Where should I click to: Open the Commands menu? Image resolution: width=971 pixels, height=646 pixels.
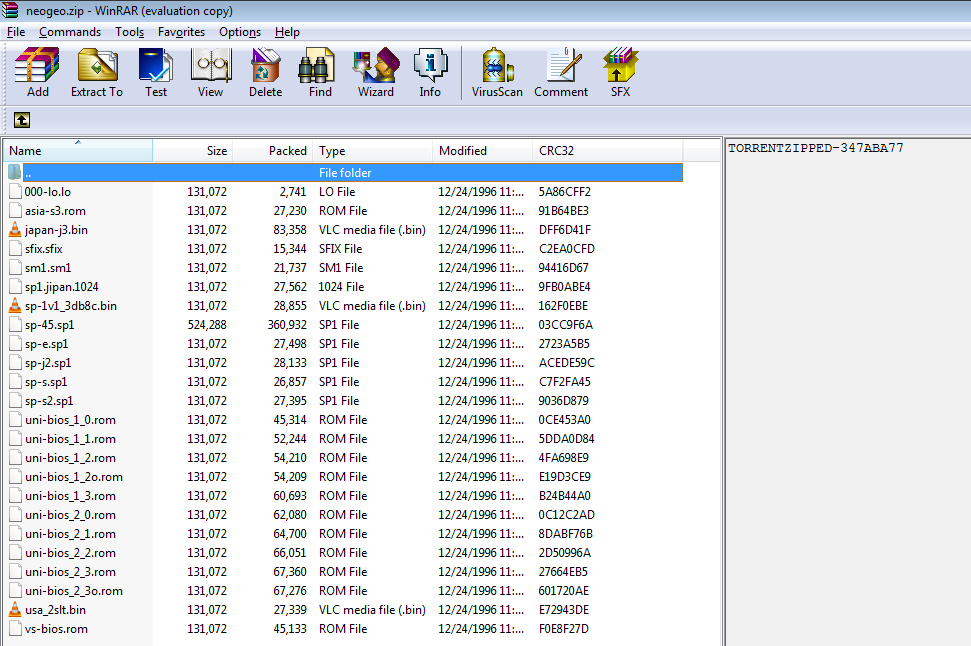(x=70, y=32)
